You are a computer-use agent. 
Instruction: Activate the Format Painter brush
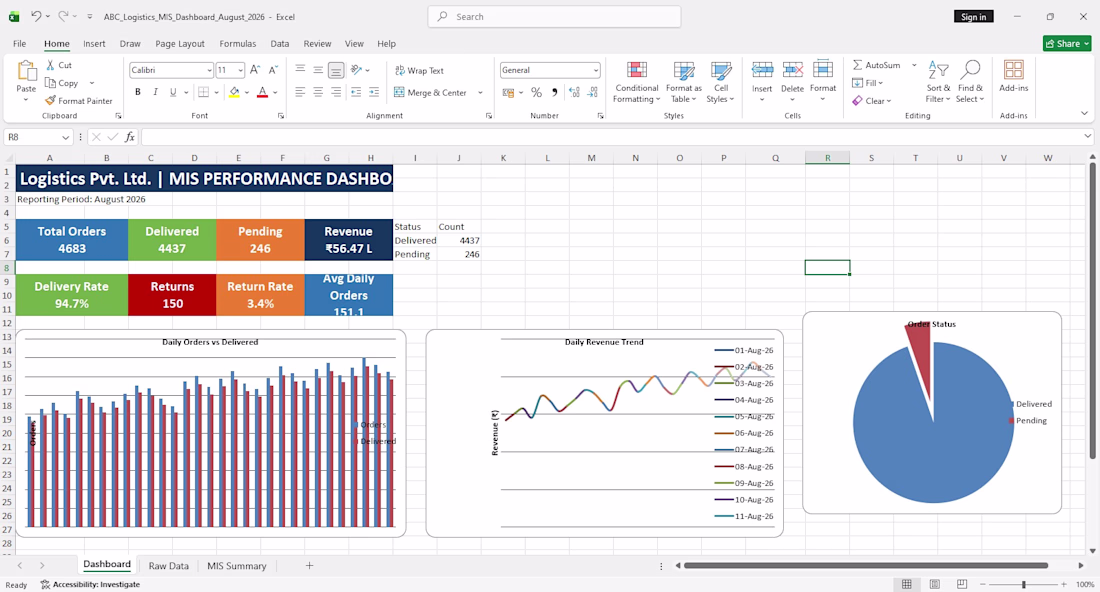pos(51,100)
